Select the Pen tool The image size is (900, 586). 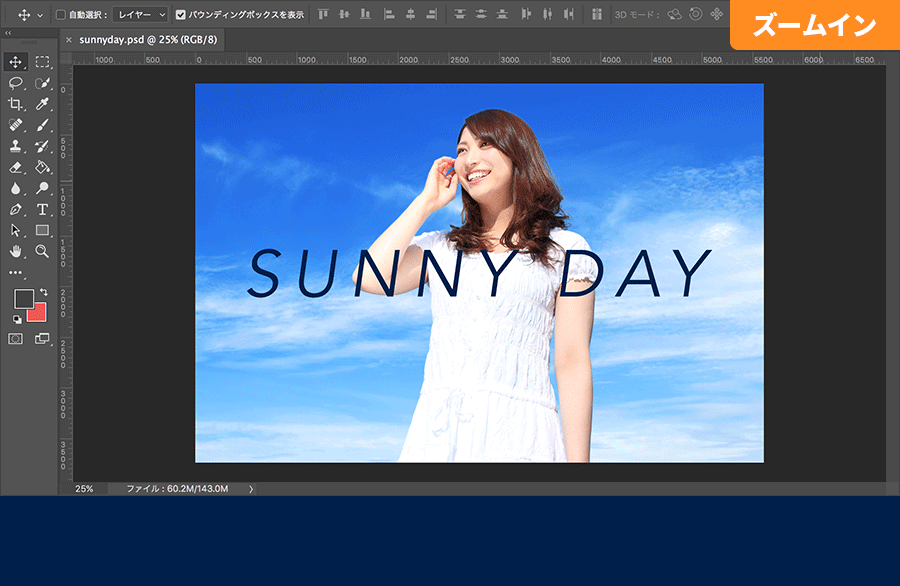pyautogui.click(x=16, y=209)
